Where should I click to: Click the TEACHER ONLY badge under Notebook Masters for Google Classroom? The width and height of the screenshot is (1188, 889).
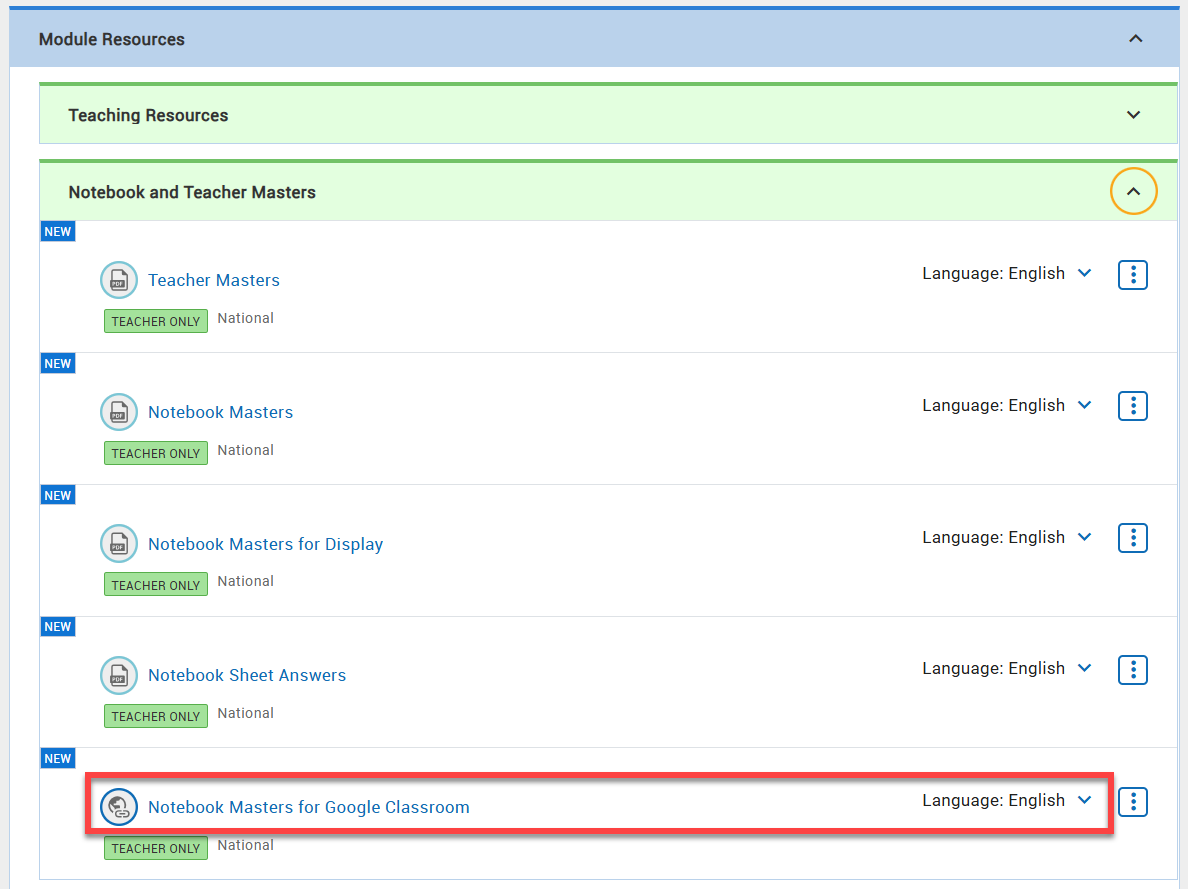pos(155,848)
